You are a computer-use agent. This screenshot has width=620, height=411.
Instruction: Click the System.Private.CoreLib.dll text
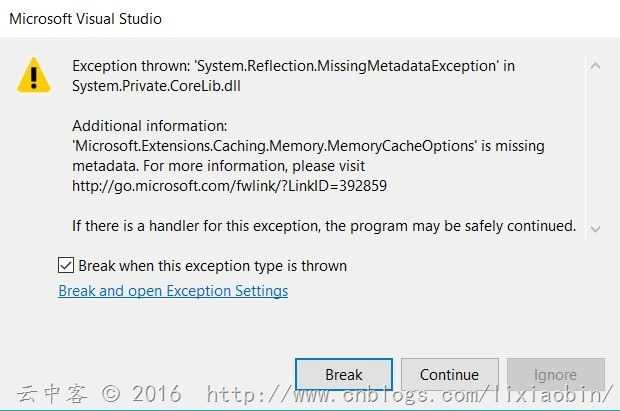156,86
